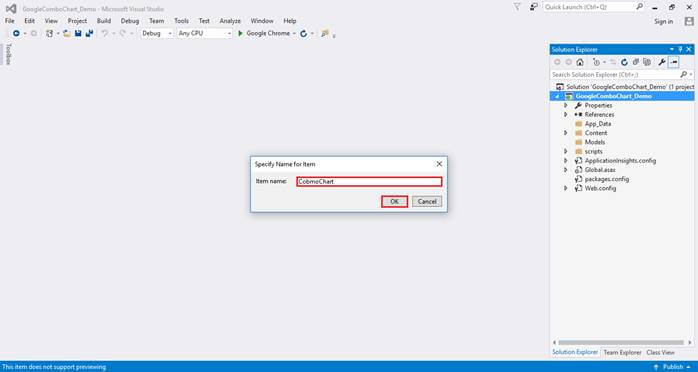Open the Toolbox side tab
The width and height of the screenshot is (698, 372).
[x=8, y=54]
